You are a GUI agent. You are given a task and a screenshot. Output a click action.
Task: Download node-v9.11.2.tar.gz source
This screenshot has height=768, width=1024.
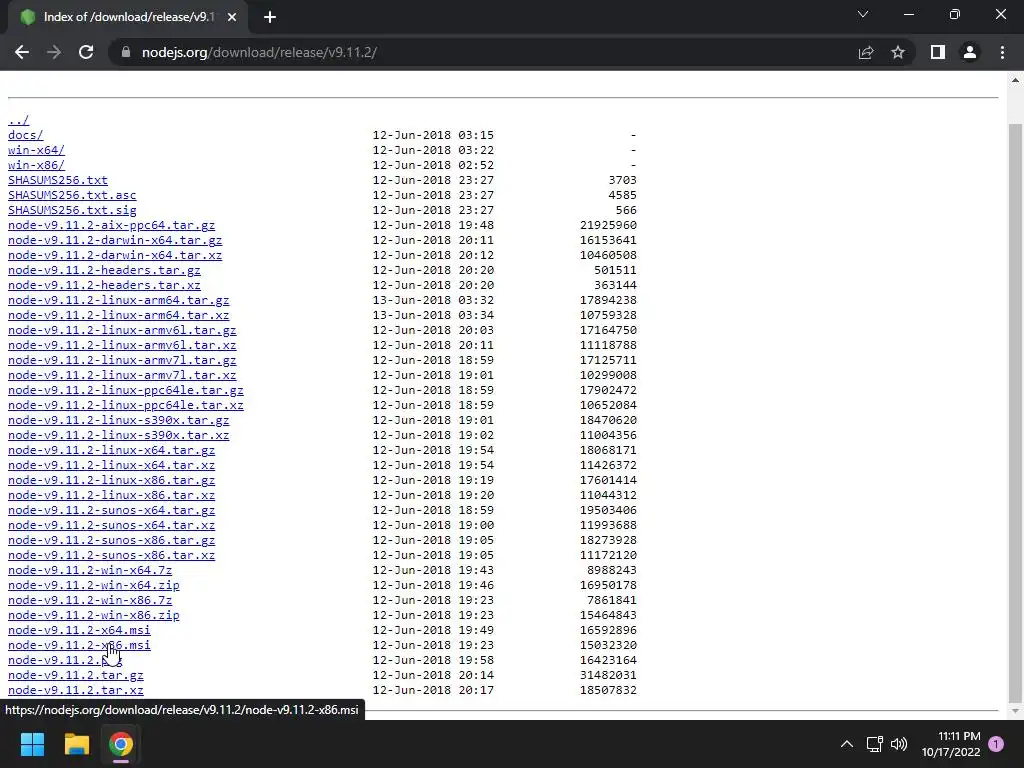coord(76,676)
